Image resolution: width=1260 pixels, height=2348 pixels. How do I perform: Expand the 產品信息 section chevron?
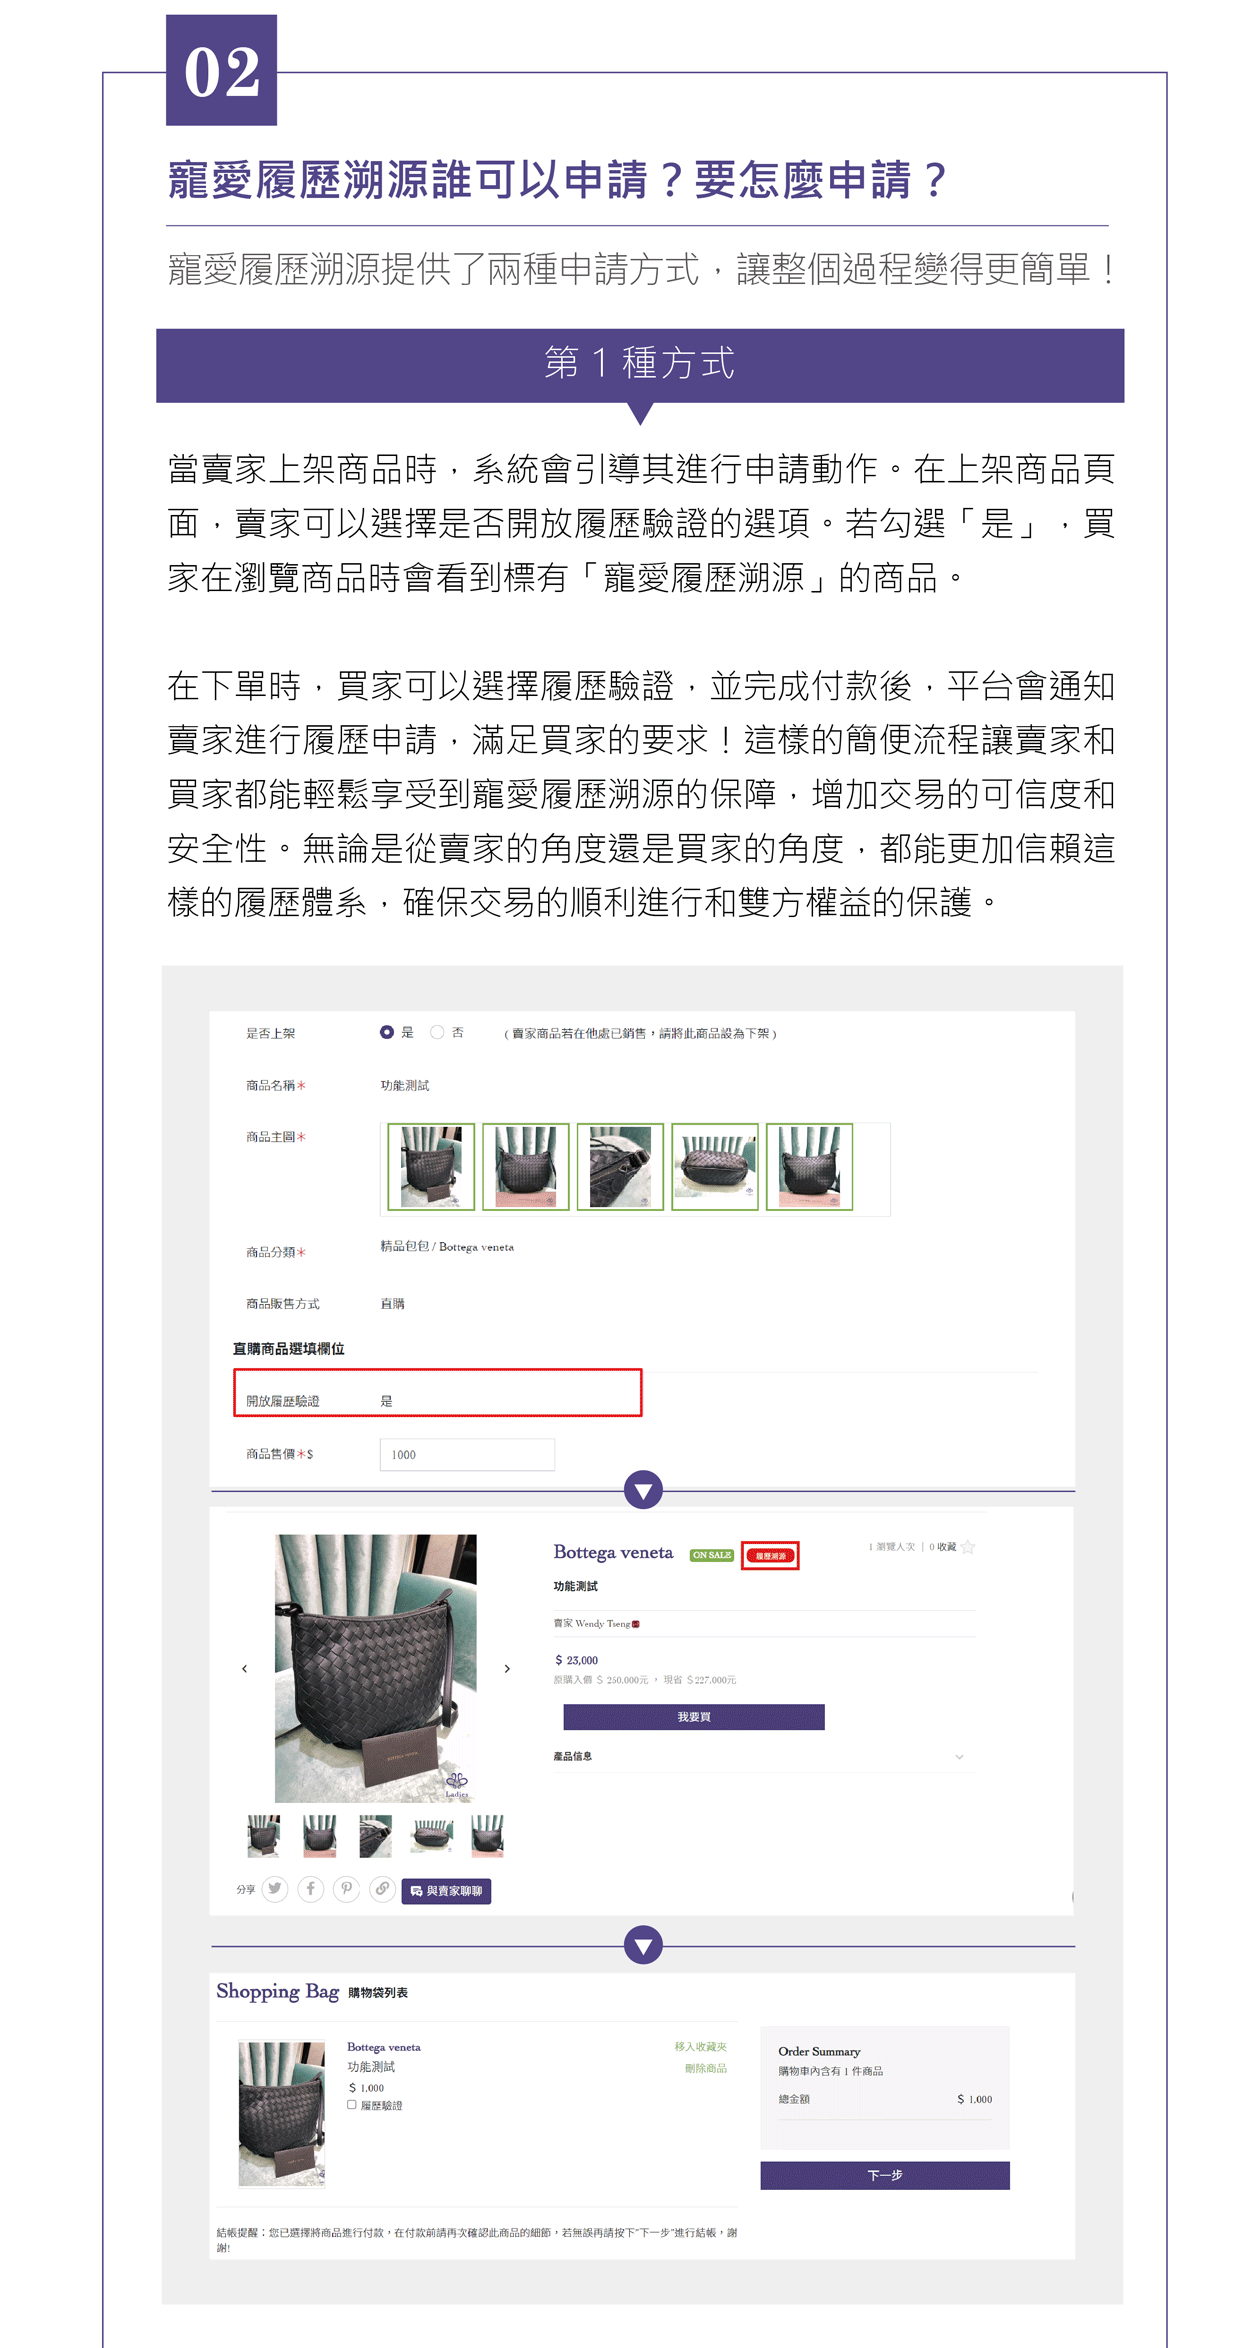click(959, 1757)
